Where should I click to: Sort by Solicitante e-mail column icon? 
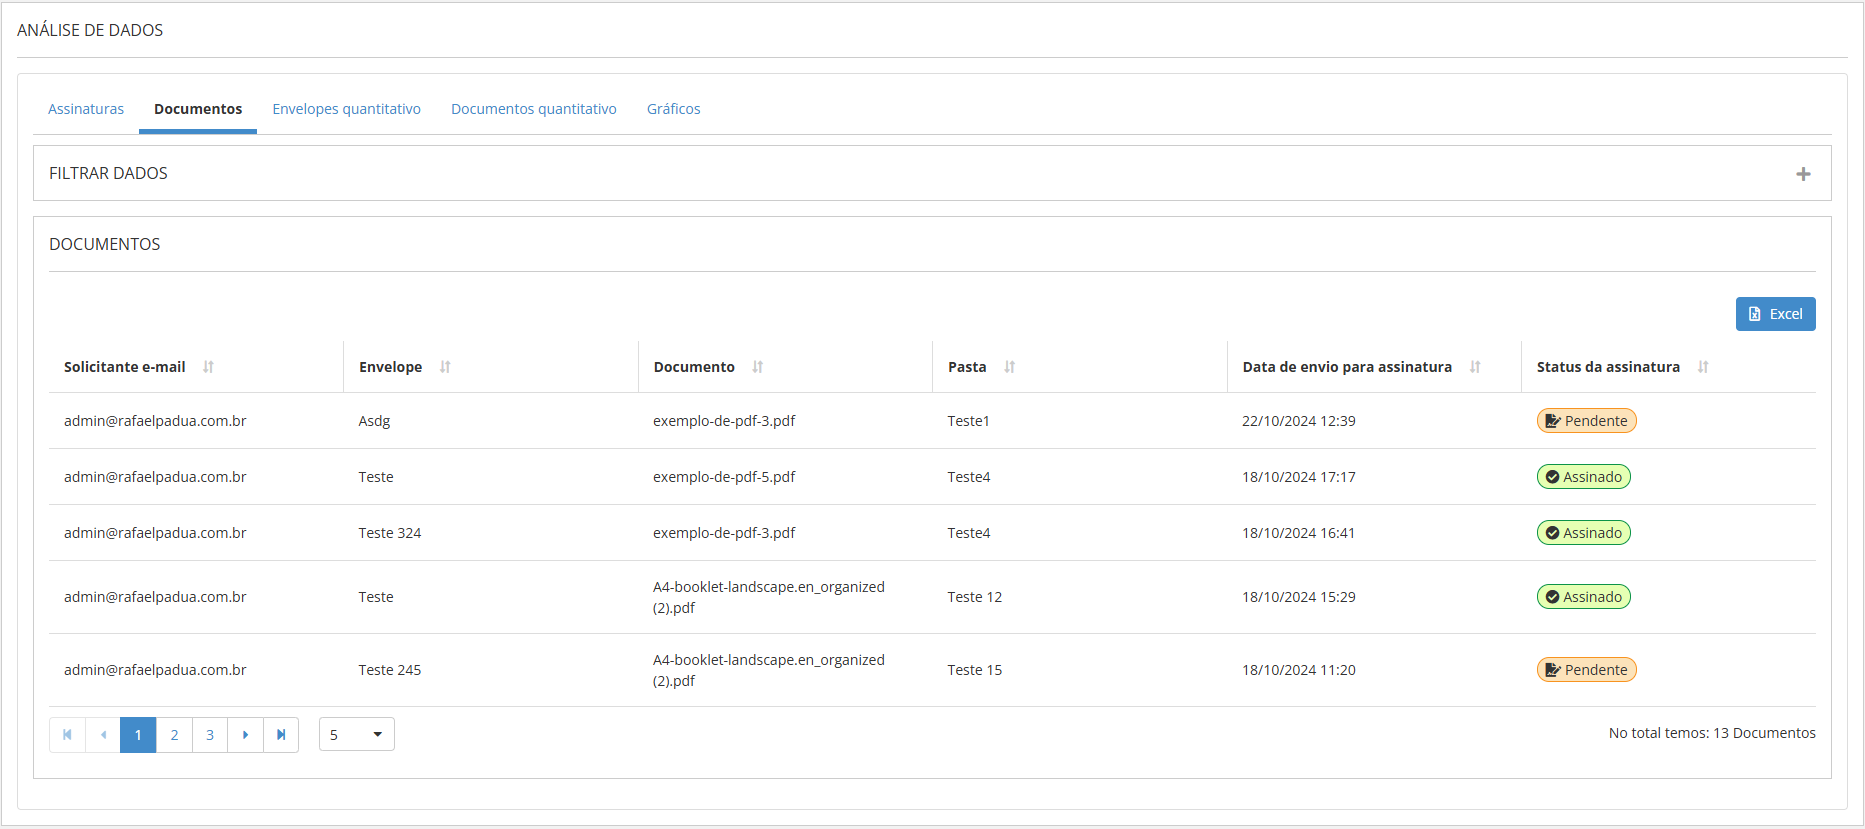point(208,367)
